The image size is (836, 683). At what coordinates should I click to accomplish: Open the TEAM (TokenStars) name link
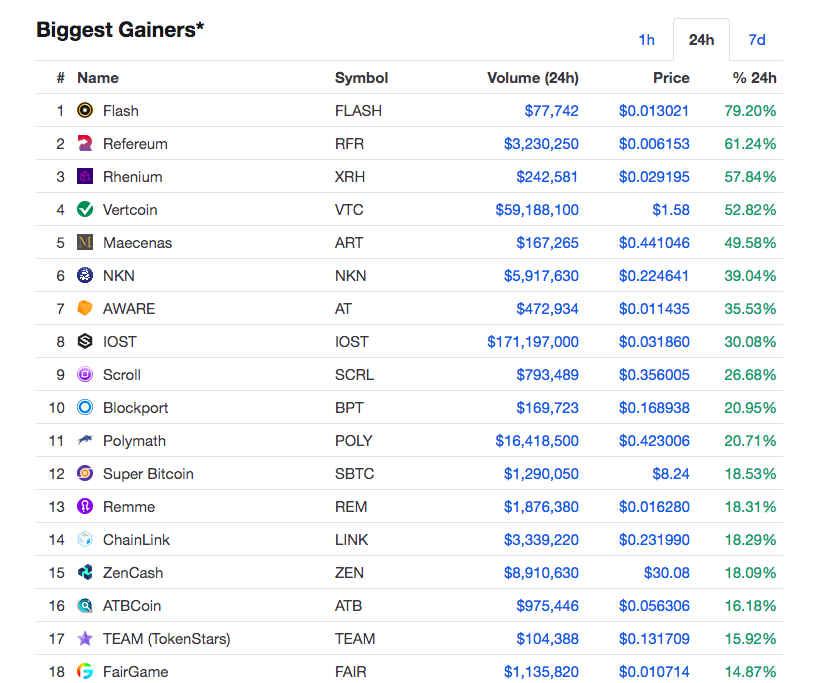pyautogui.click(x=167, y=639)
